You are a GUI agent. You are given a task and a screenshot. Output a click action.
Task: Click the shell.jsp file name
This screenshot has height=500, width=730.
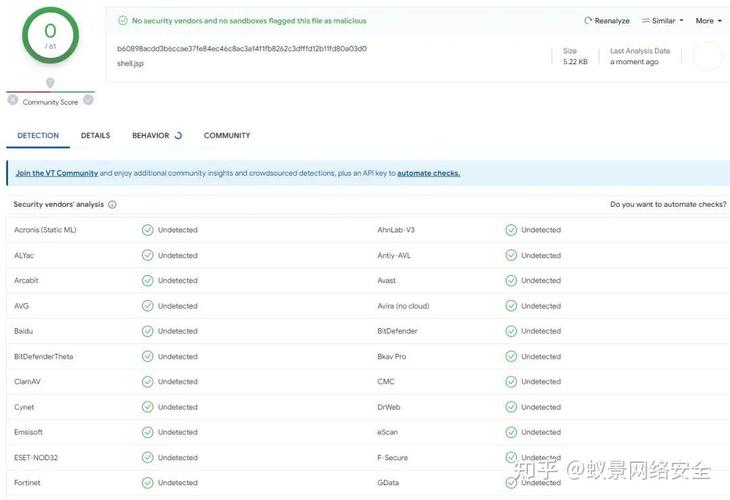click(130, 63)
